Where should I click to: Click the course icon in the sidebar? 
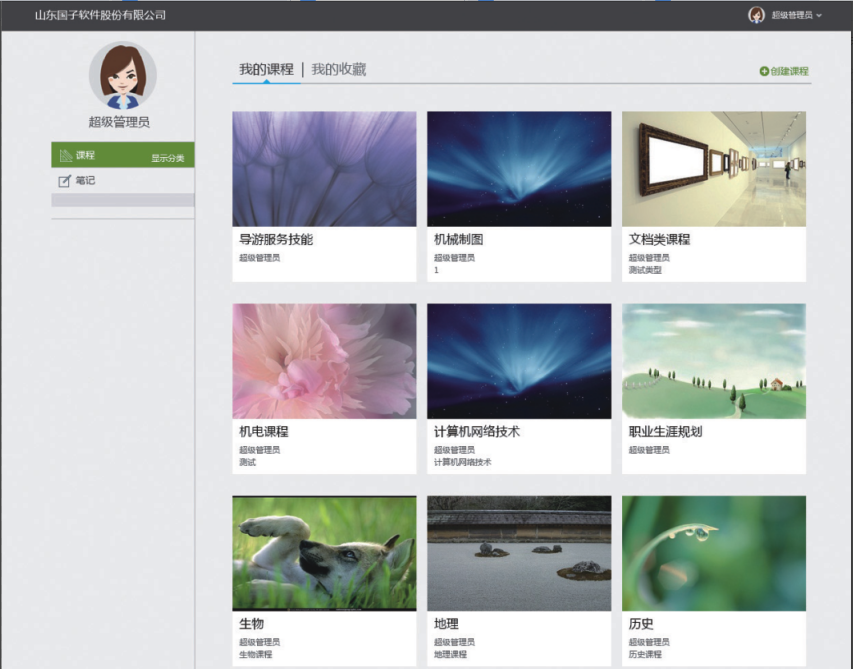66,156
